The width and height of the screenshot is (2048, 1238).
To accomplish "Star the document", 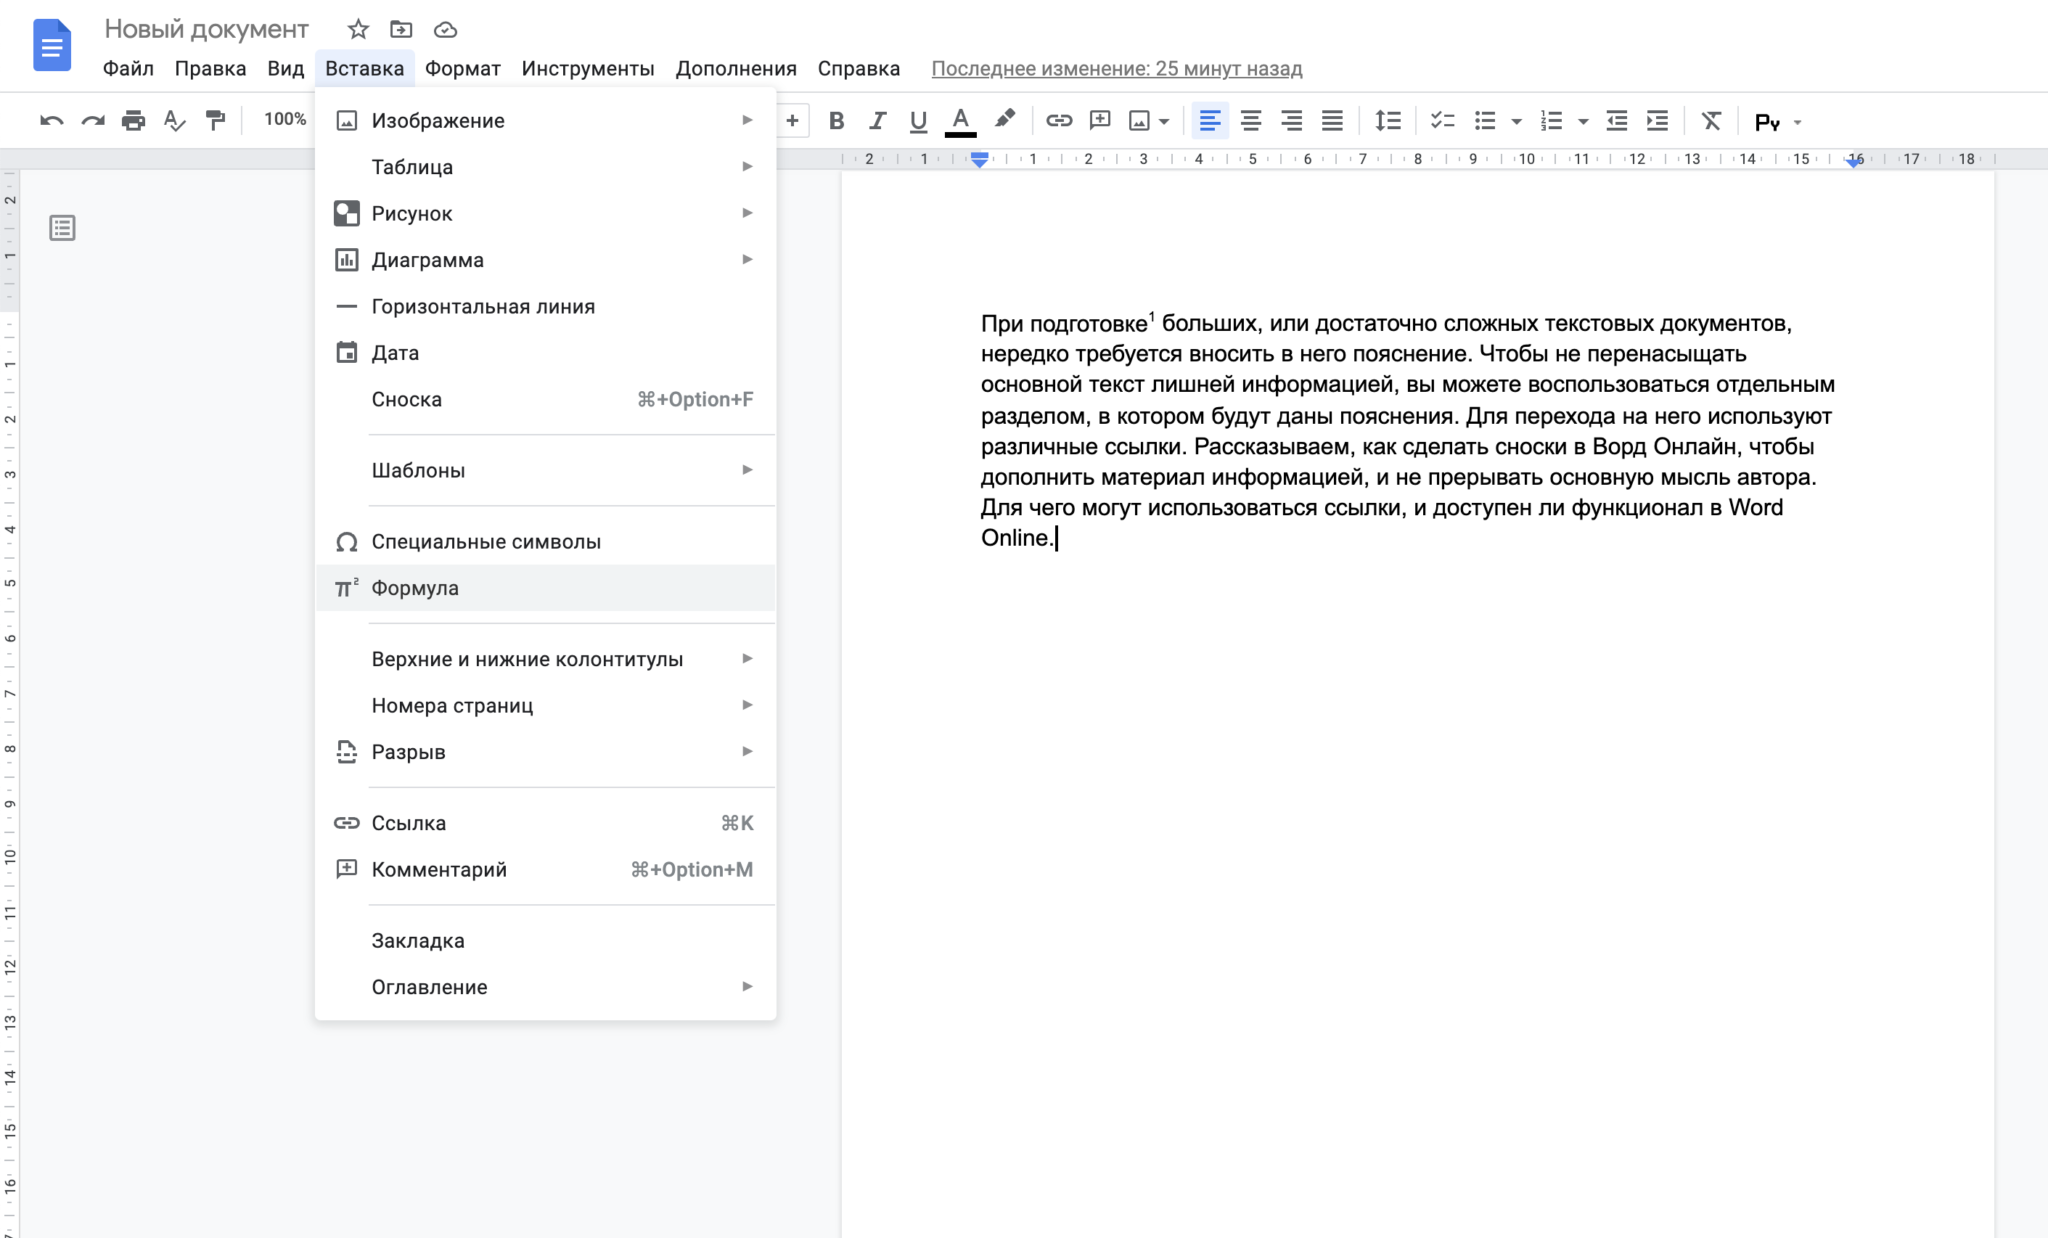I will [358, 29].
